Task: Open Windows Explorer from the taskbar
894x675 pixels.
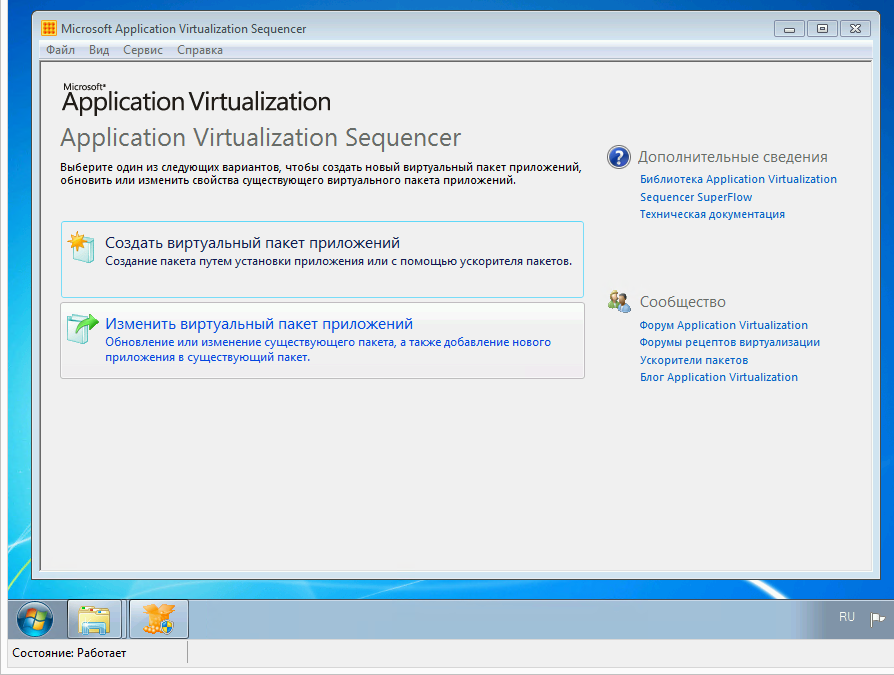Action: [94, 620]
